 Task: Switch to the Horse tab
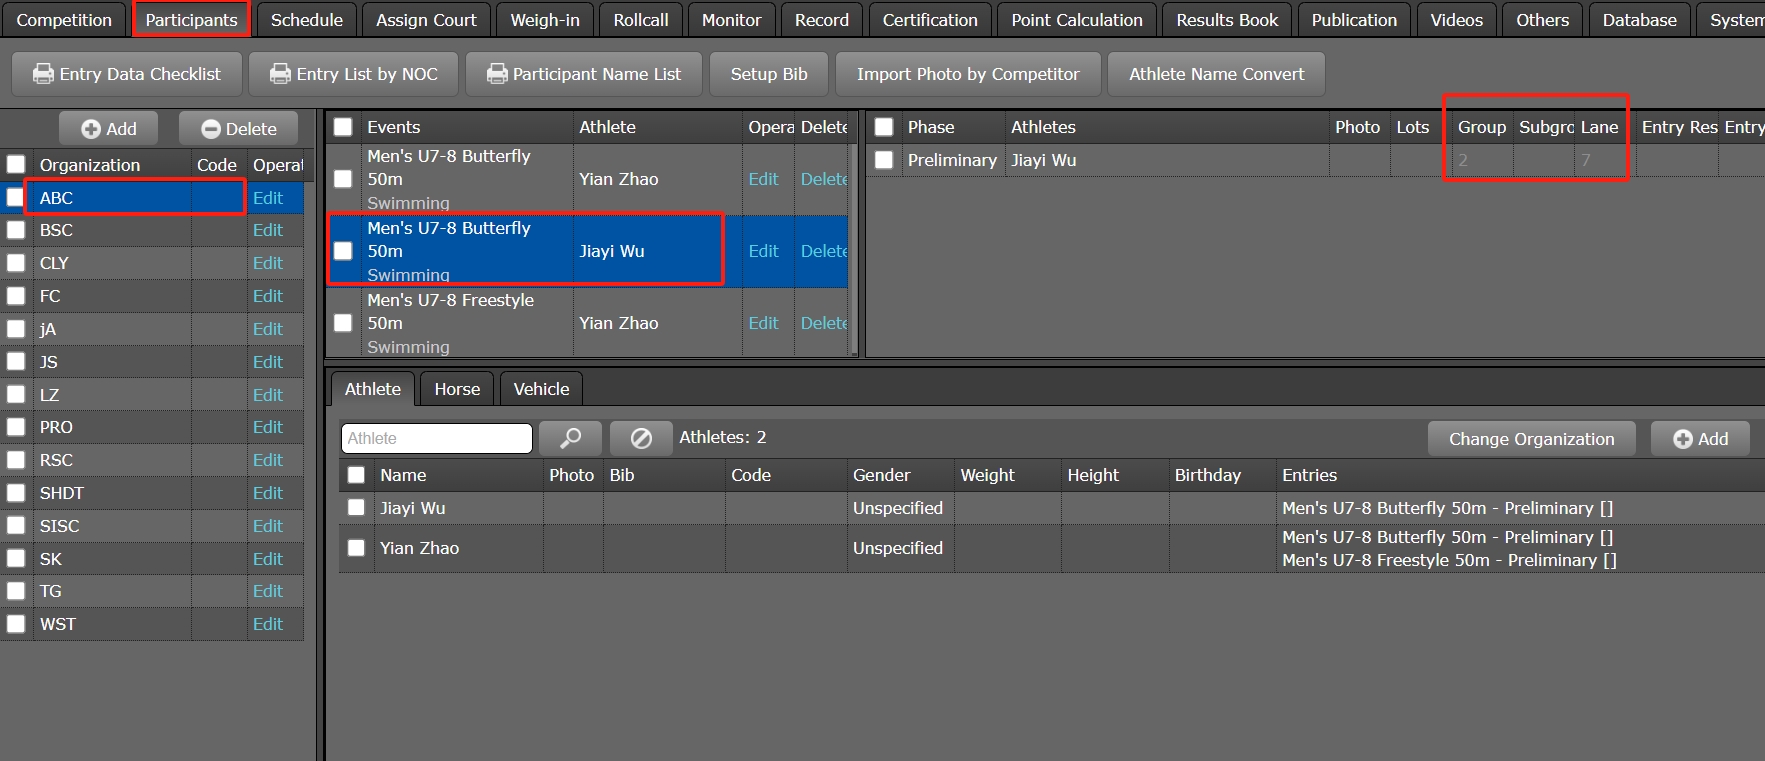457,389
